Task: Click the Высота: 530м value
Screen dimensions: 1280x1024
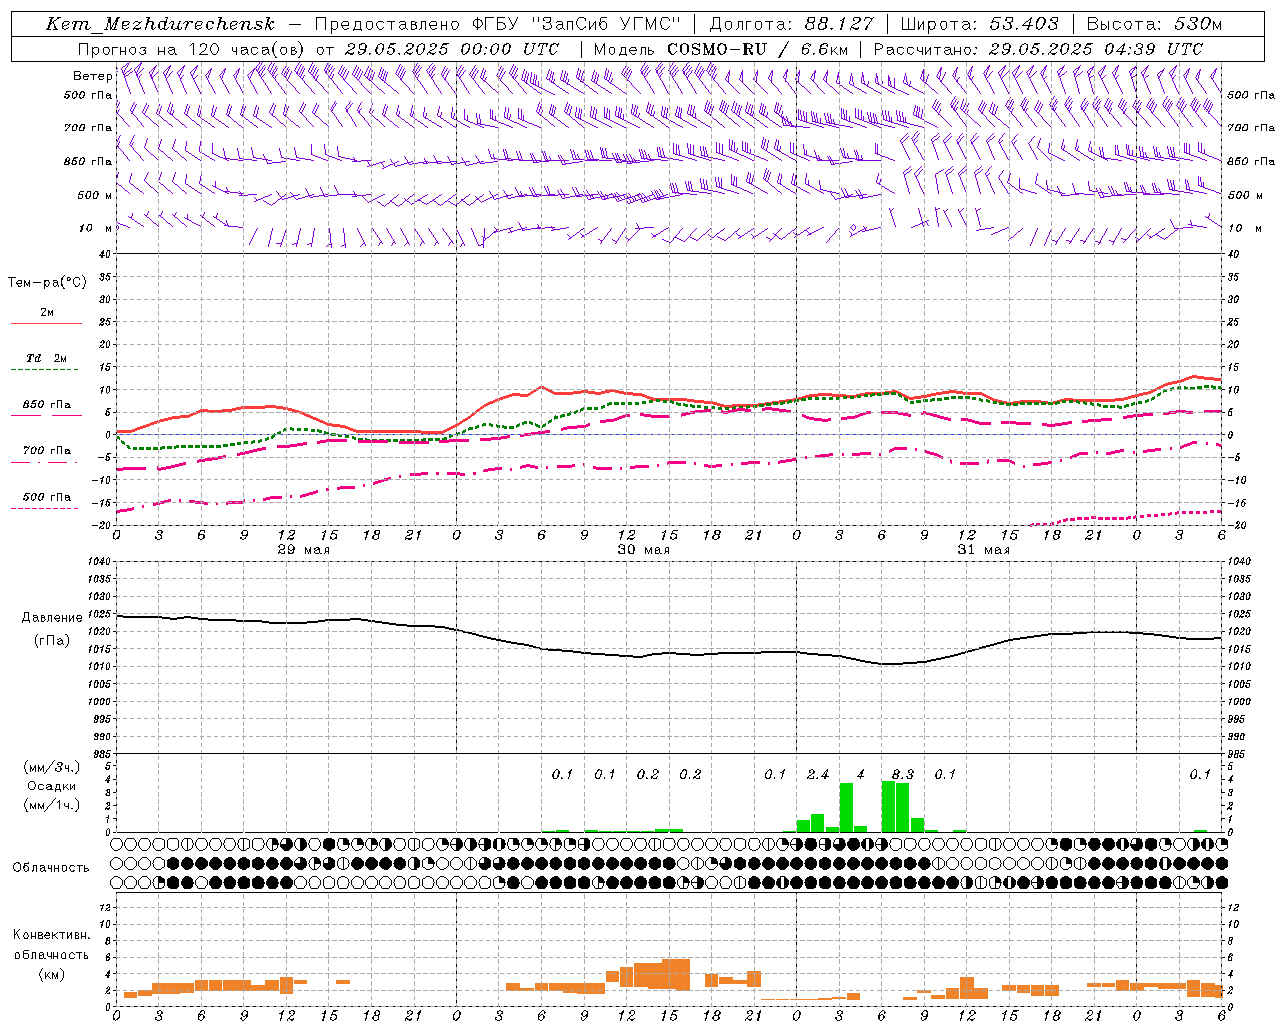Action: 1154,24
